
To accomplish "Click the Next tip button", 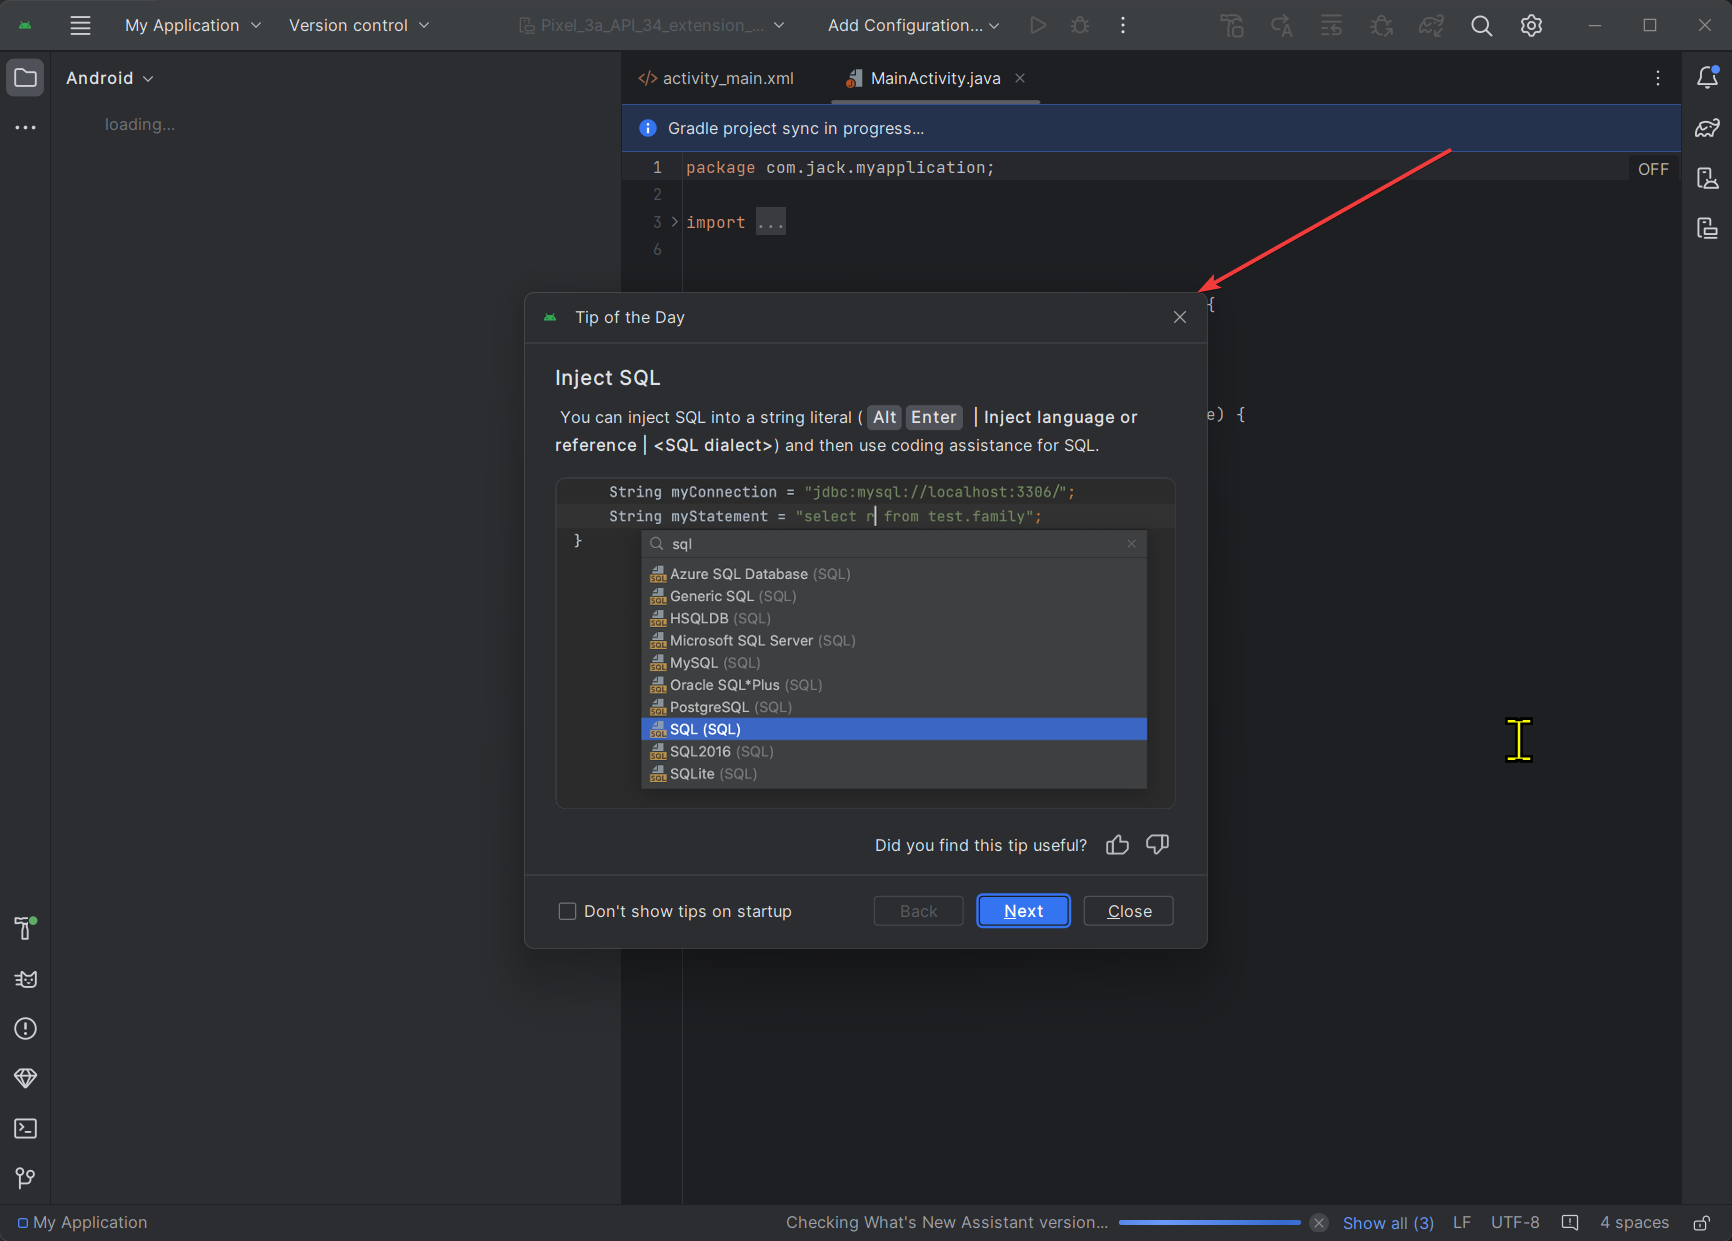I will [x=1023, y=911].
